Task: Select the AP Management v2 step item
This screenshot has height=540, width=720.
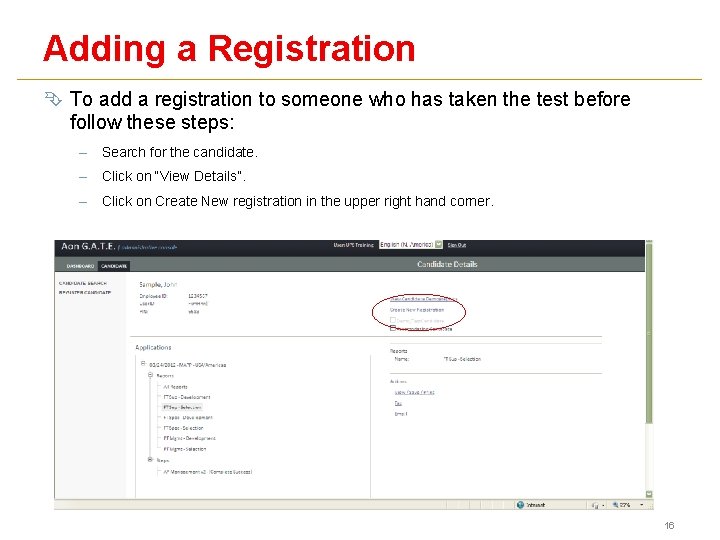Action: pyautogui.click(x=208, y=472)
